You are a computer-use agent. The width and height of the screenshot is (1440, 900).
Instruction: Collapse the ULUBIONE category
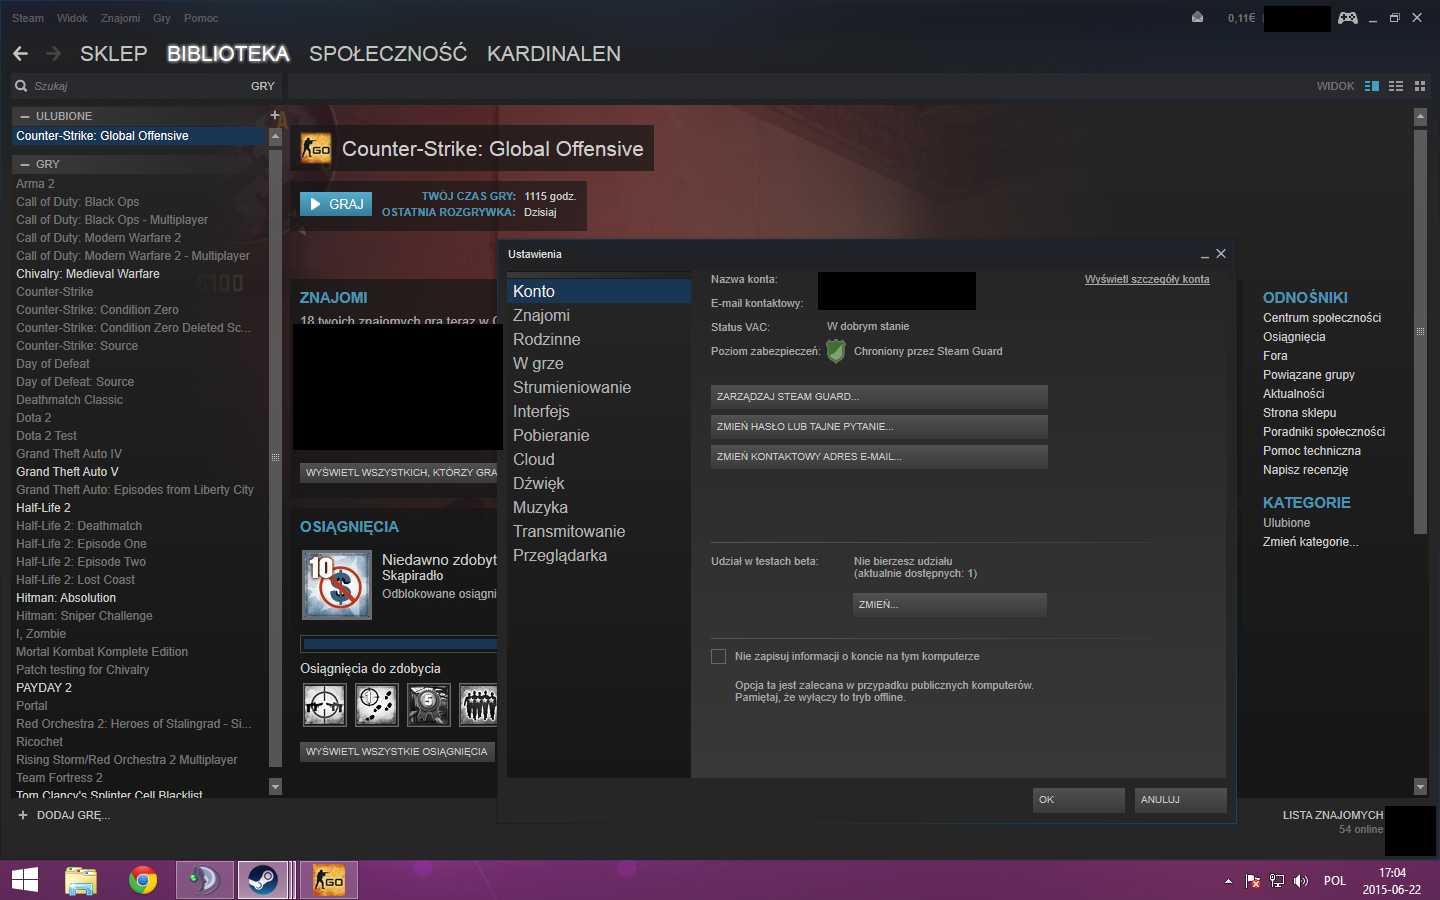pos(25,116)
